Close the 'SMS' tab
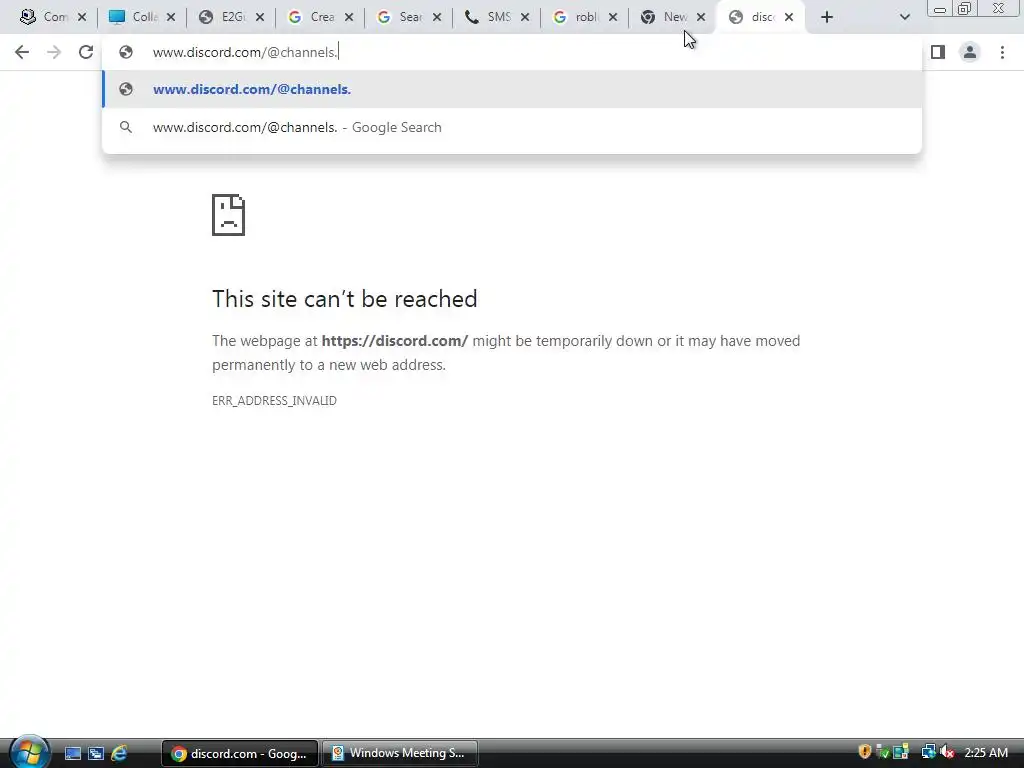This screenshot has width=1024, height=768. click(x=524, y=18)
